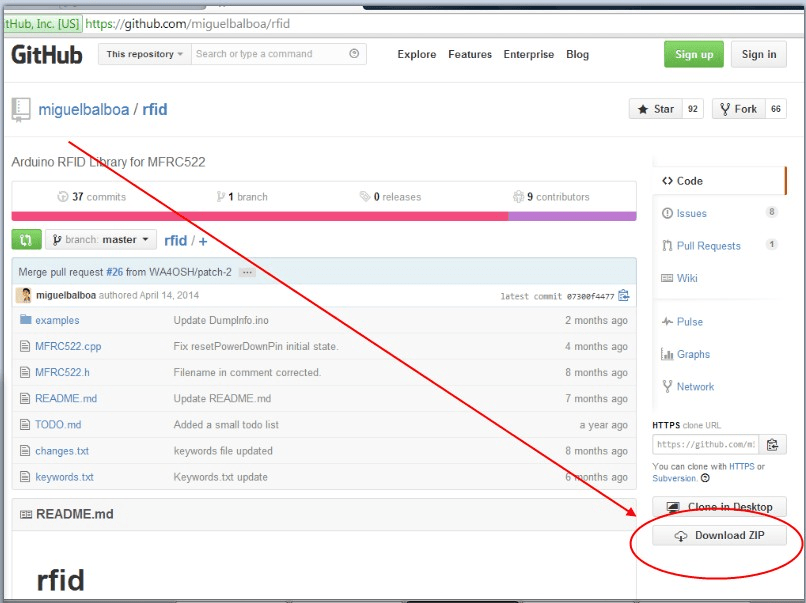Click the Download ZIP button
This screenshot has width=806, height=603.
pyautogui.click(x=719, y=535)
